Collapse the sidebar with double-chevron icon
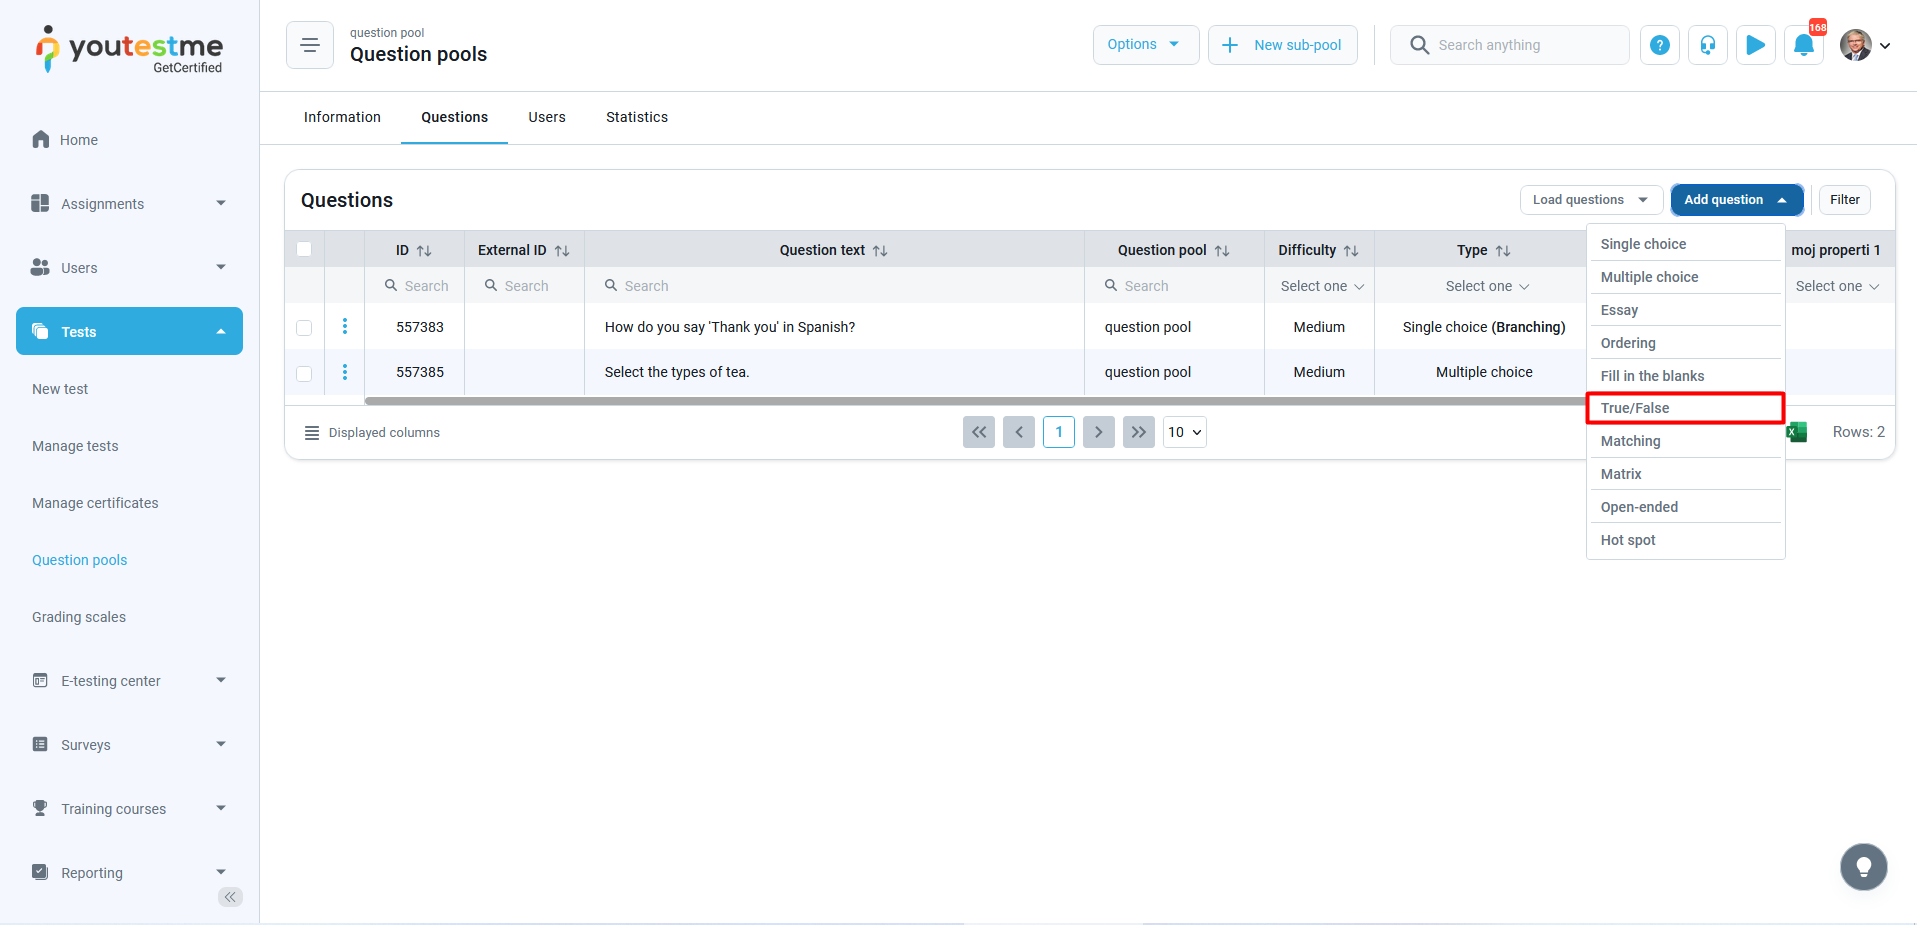 click(230, 897)
